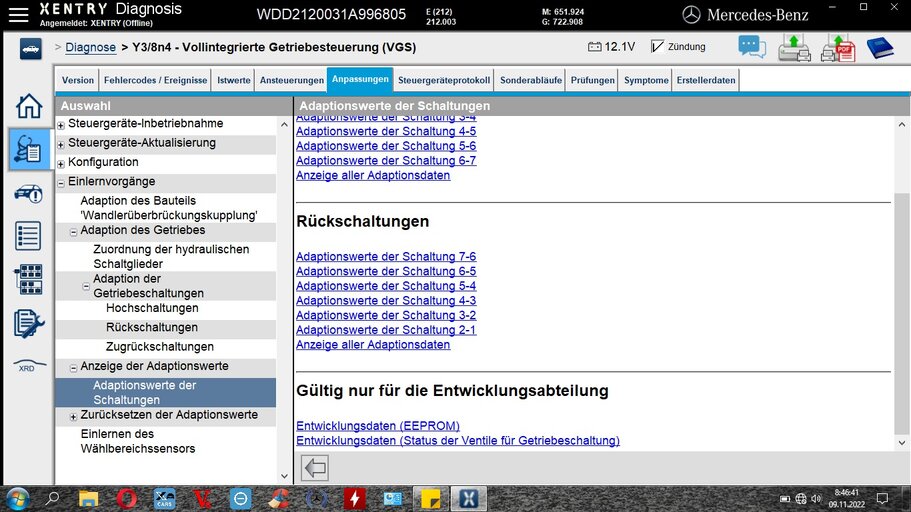Open the vehicle warning sidebar icon
This screenshot has height=512, width=911.
tap(28, 194)
